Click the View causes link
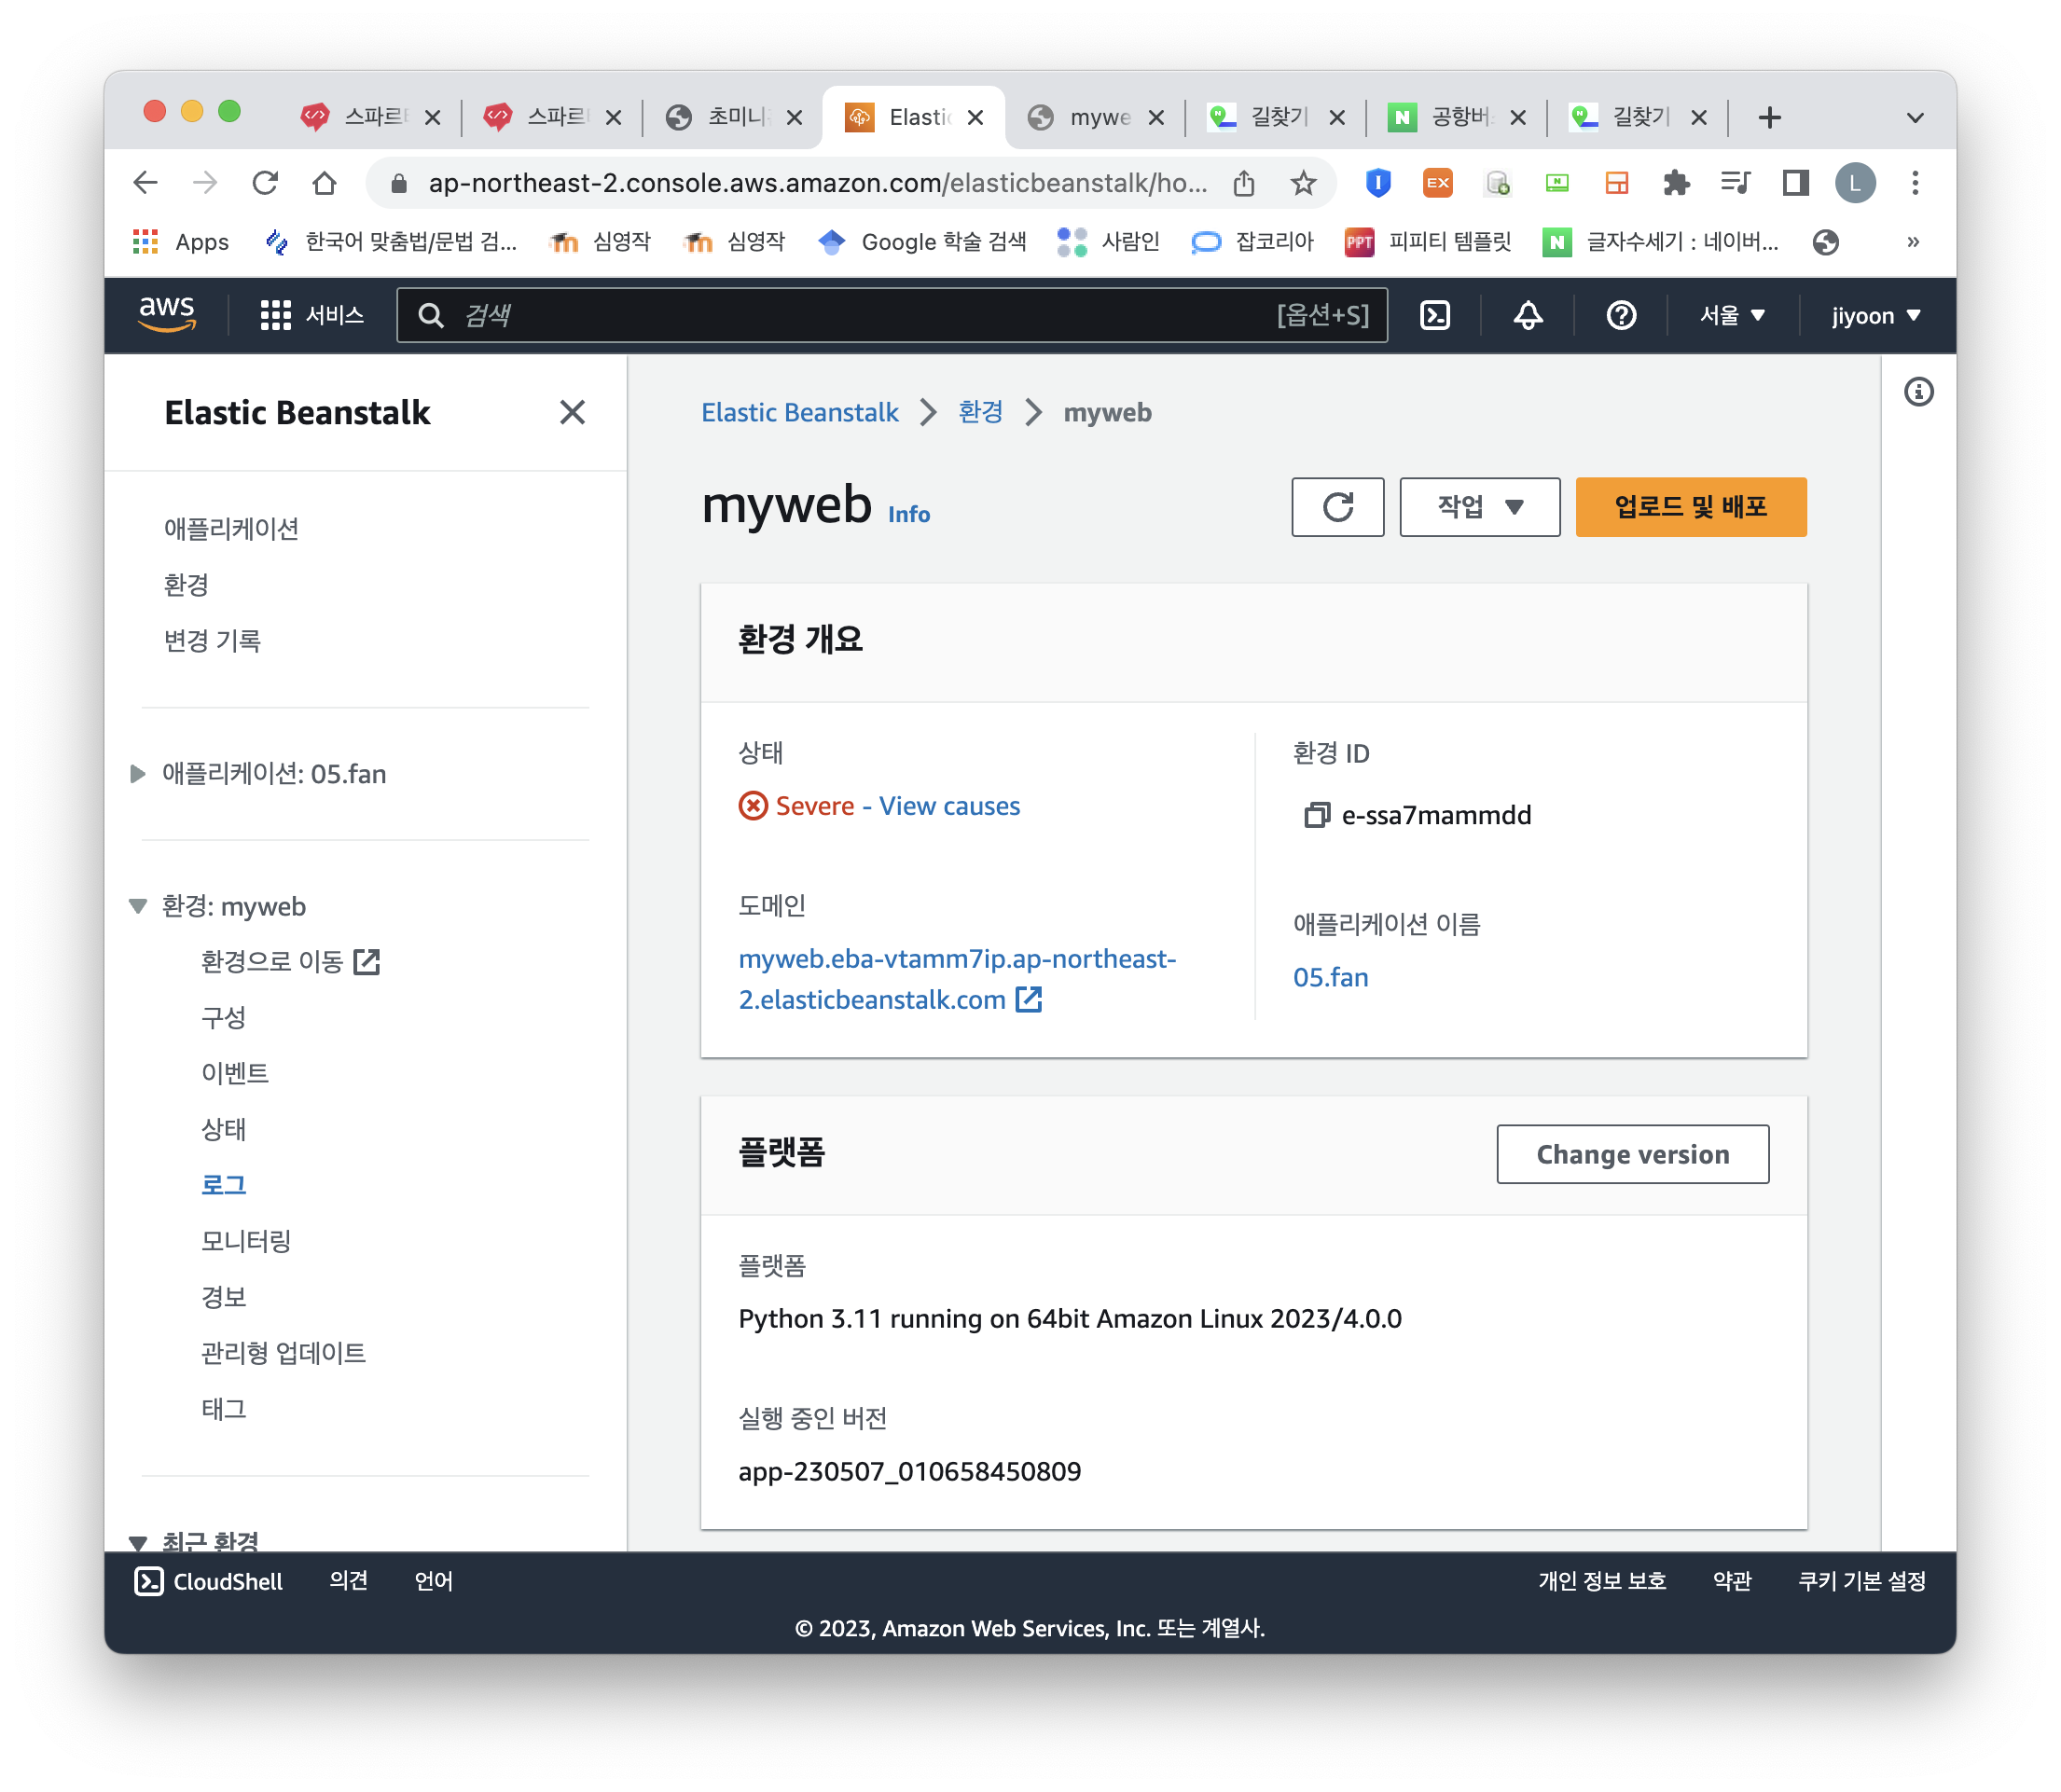The height and width of the screenshot is (1792, 2061). (x=949, y=806)
